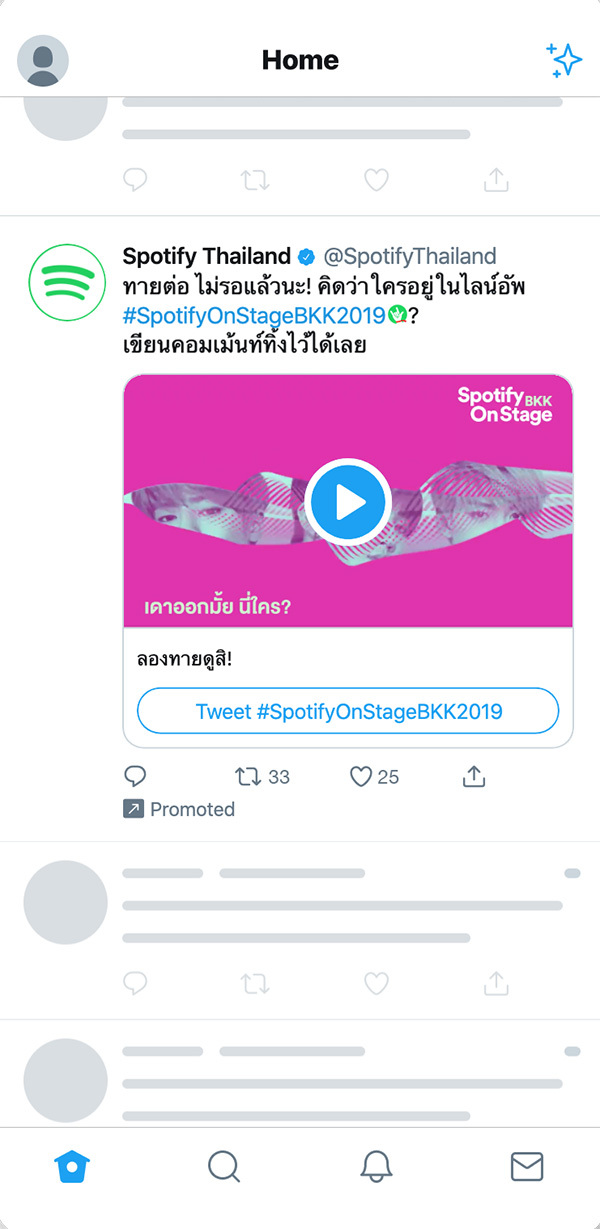
Task: Reply to the Spotify Thailand tweet
Action: coord(135,776)
